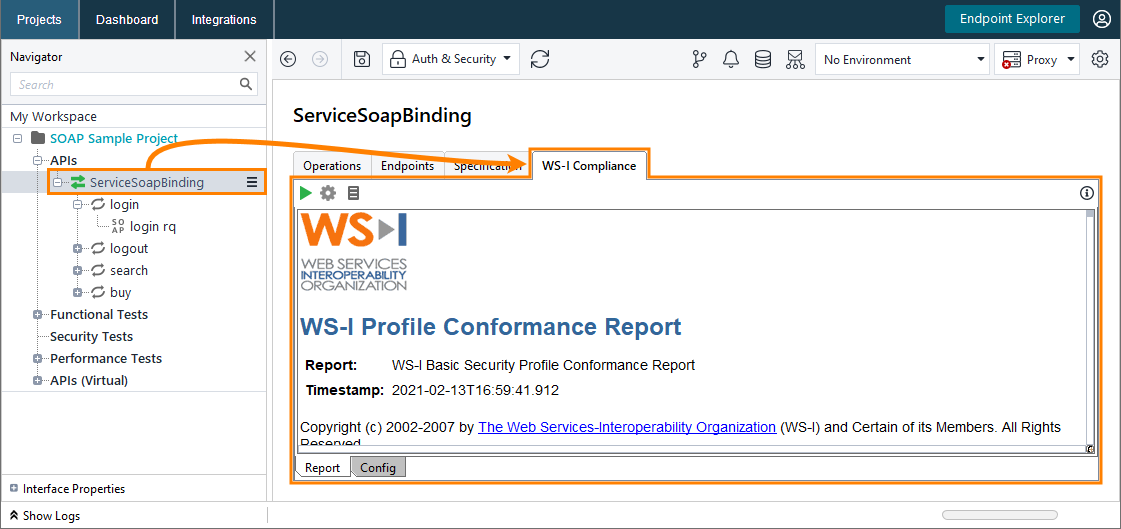This screenshot has height=529, width=1121.
Task: Open The Web Services-Interoperability Organization link
Action: (627, 427)
